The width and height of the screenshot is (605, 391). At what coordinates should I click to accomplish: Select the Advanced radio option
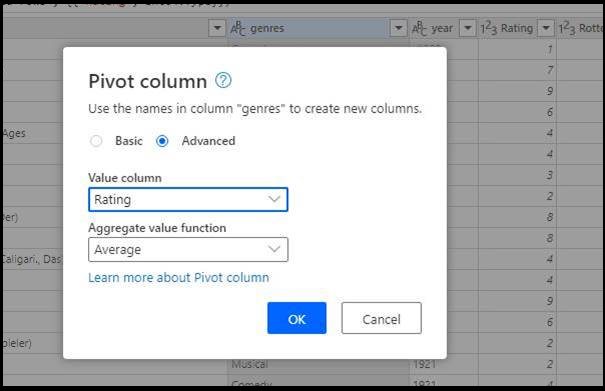(162, 141)
